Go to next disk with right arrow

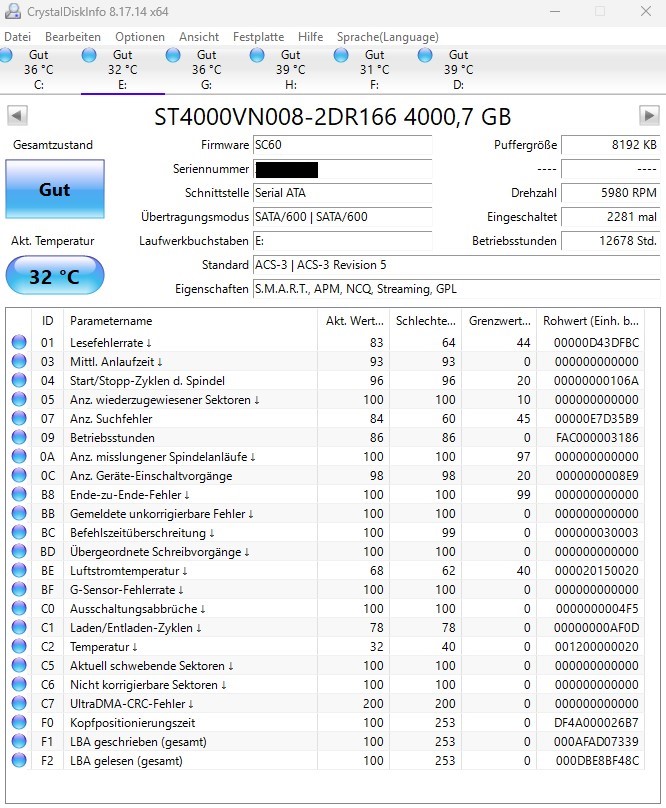pos(649,115)
